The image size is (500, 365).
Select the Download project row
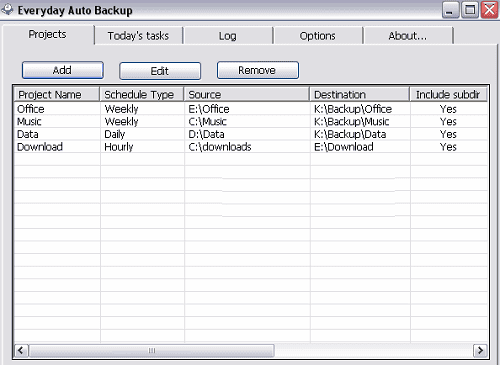click(x=251, y=147)
